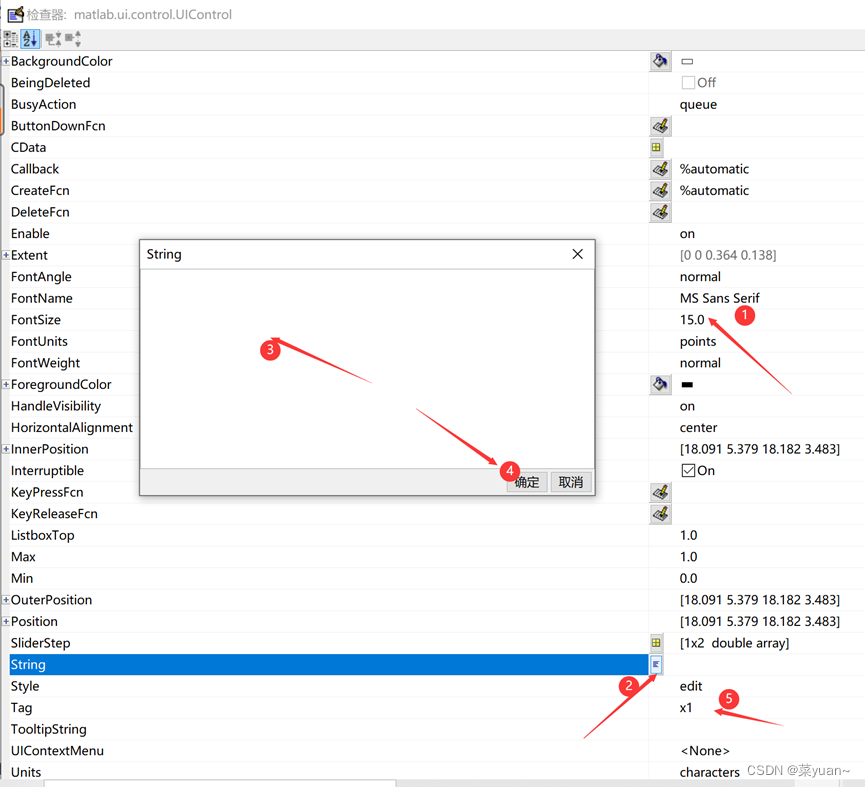Open KeyPressFcn editor icon
Viewport: 865px width, 787px height.
click(660, 492)
